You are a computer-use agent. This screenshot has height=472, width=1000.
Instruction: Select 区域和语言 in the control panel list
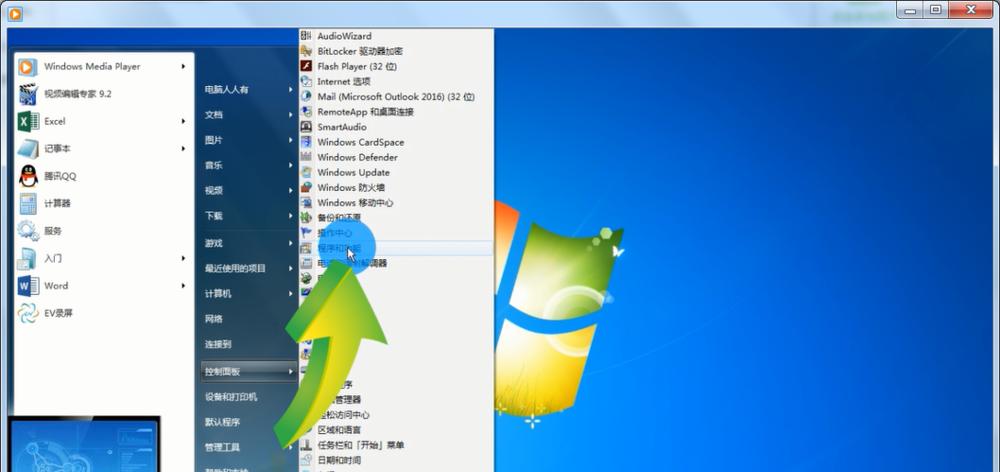point(396,430)
